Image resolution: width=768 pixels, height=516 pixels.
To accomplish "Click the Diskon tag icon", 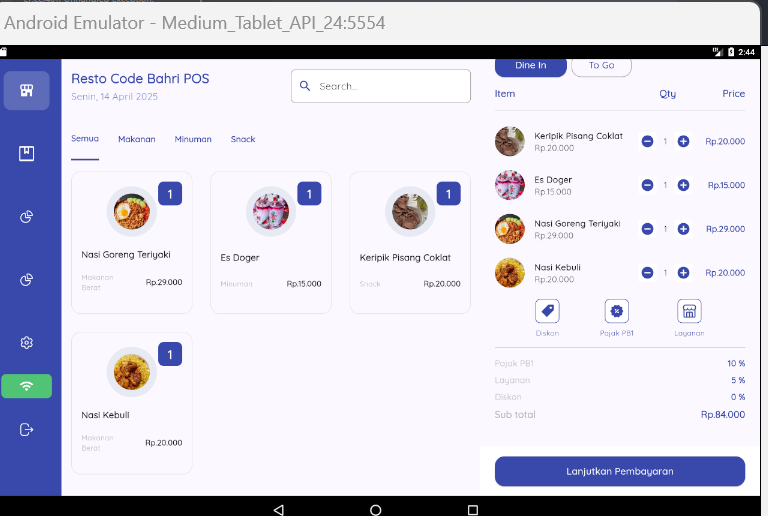I will click(x=547, y=312).
